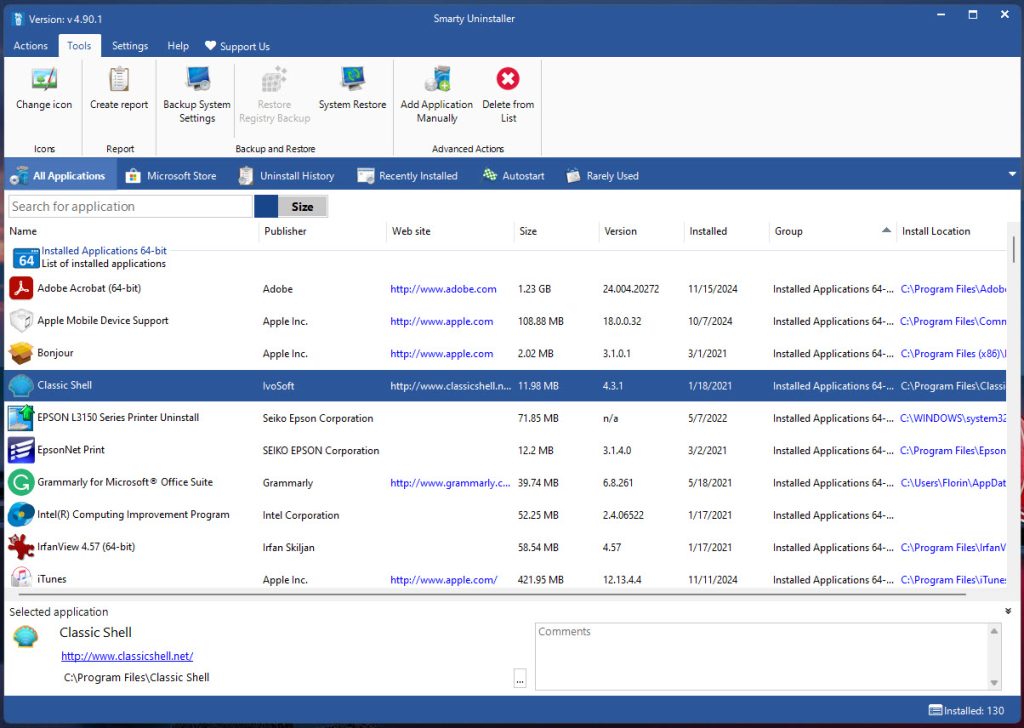Sort the list by Version column
Viewport: 1024px width, 728px height.
coord(642,231)
